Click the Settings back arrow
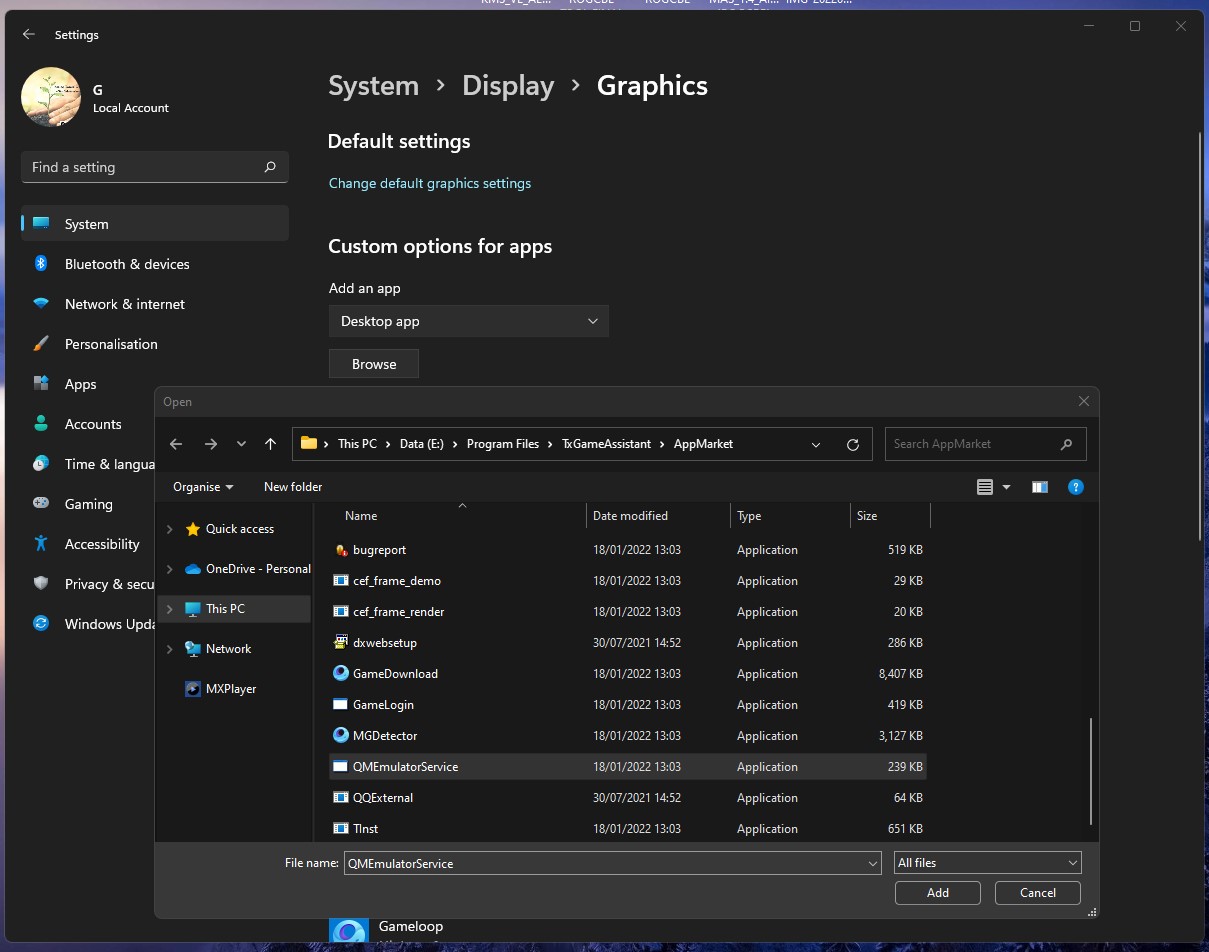This screenshot has height=952, width=1209. coord(29,34)
